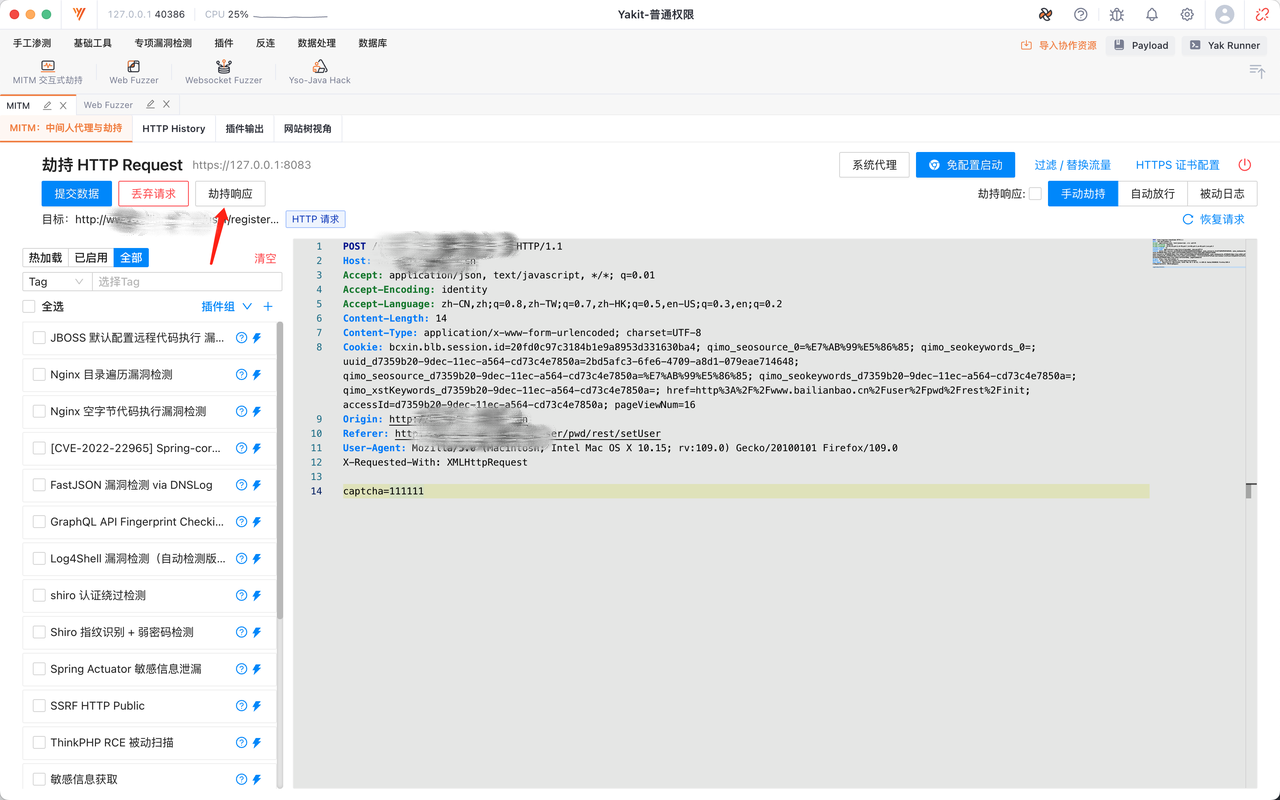Open help icon for Log4Shell plugin
Image resolution: width=1280 pixels, height=800 pixels.
click(241, 559)
